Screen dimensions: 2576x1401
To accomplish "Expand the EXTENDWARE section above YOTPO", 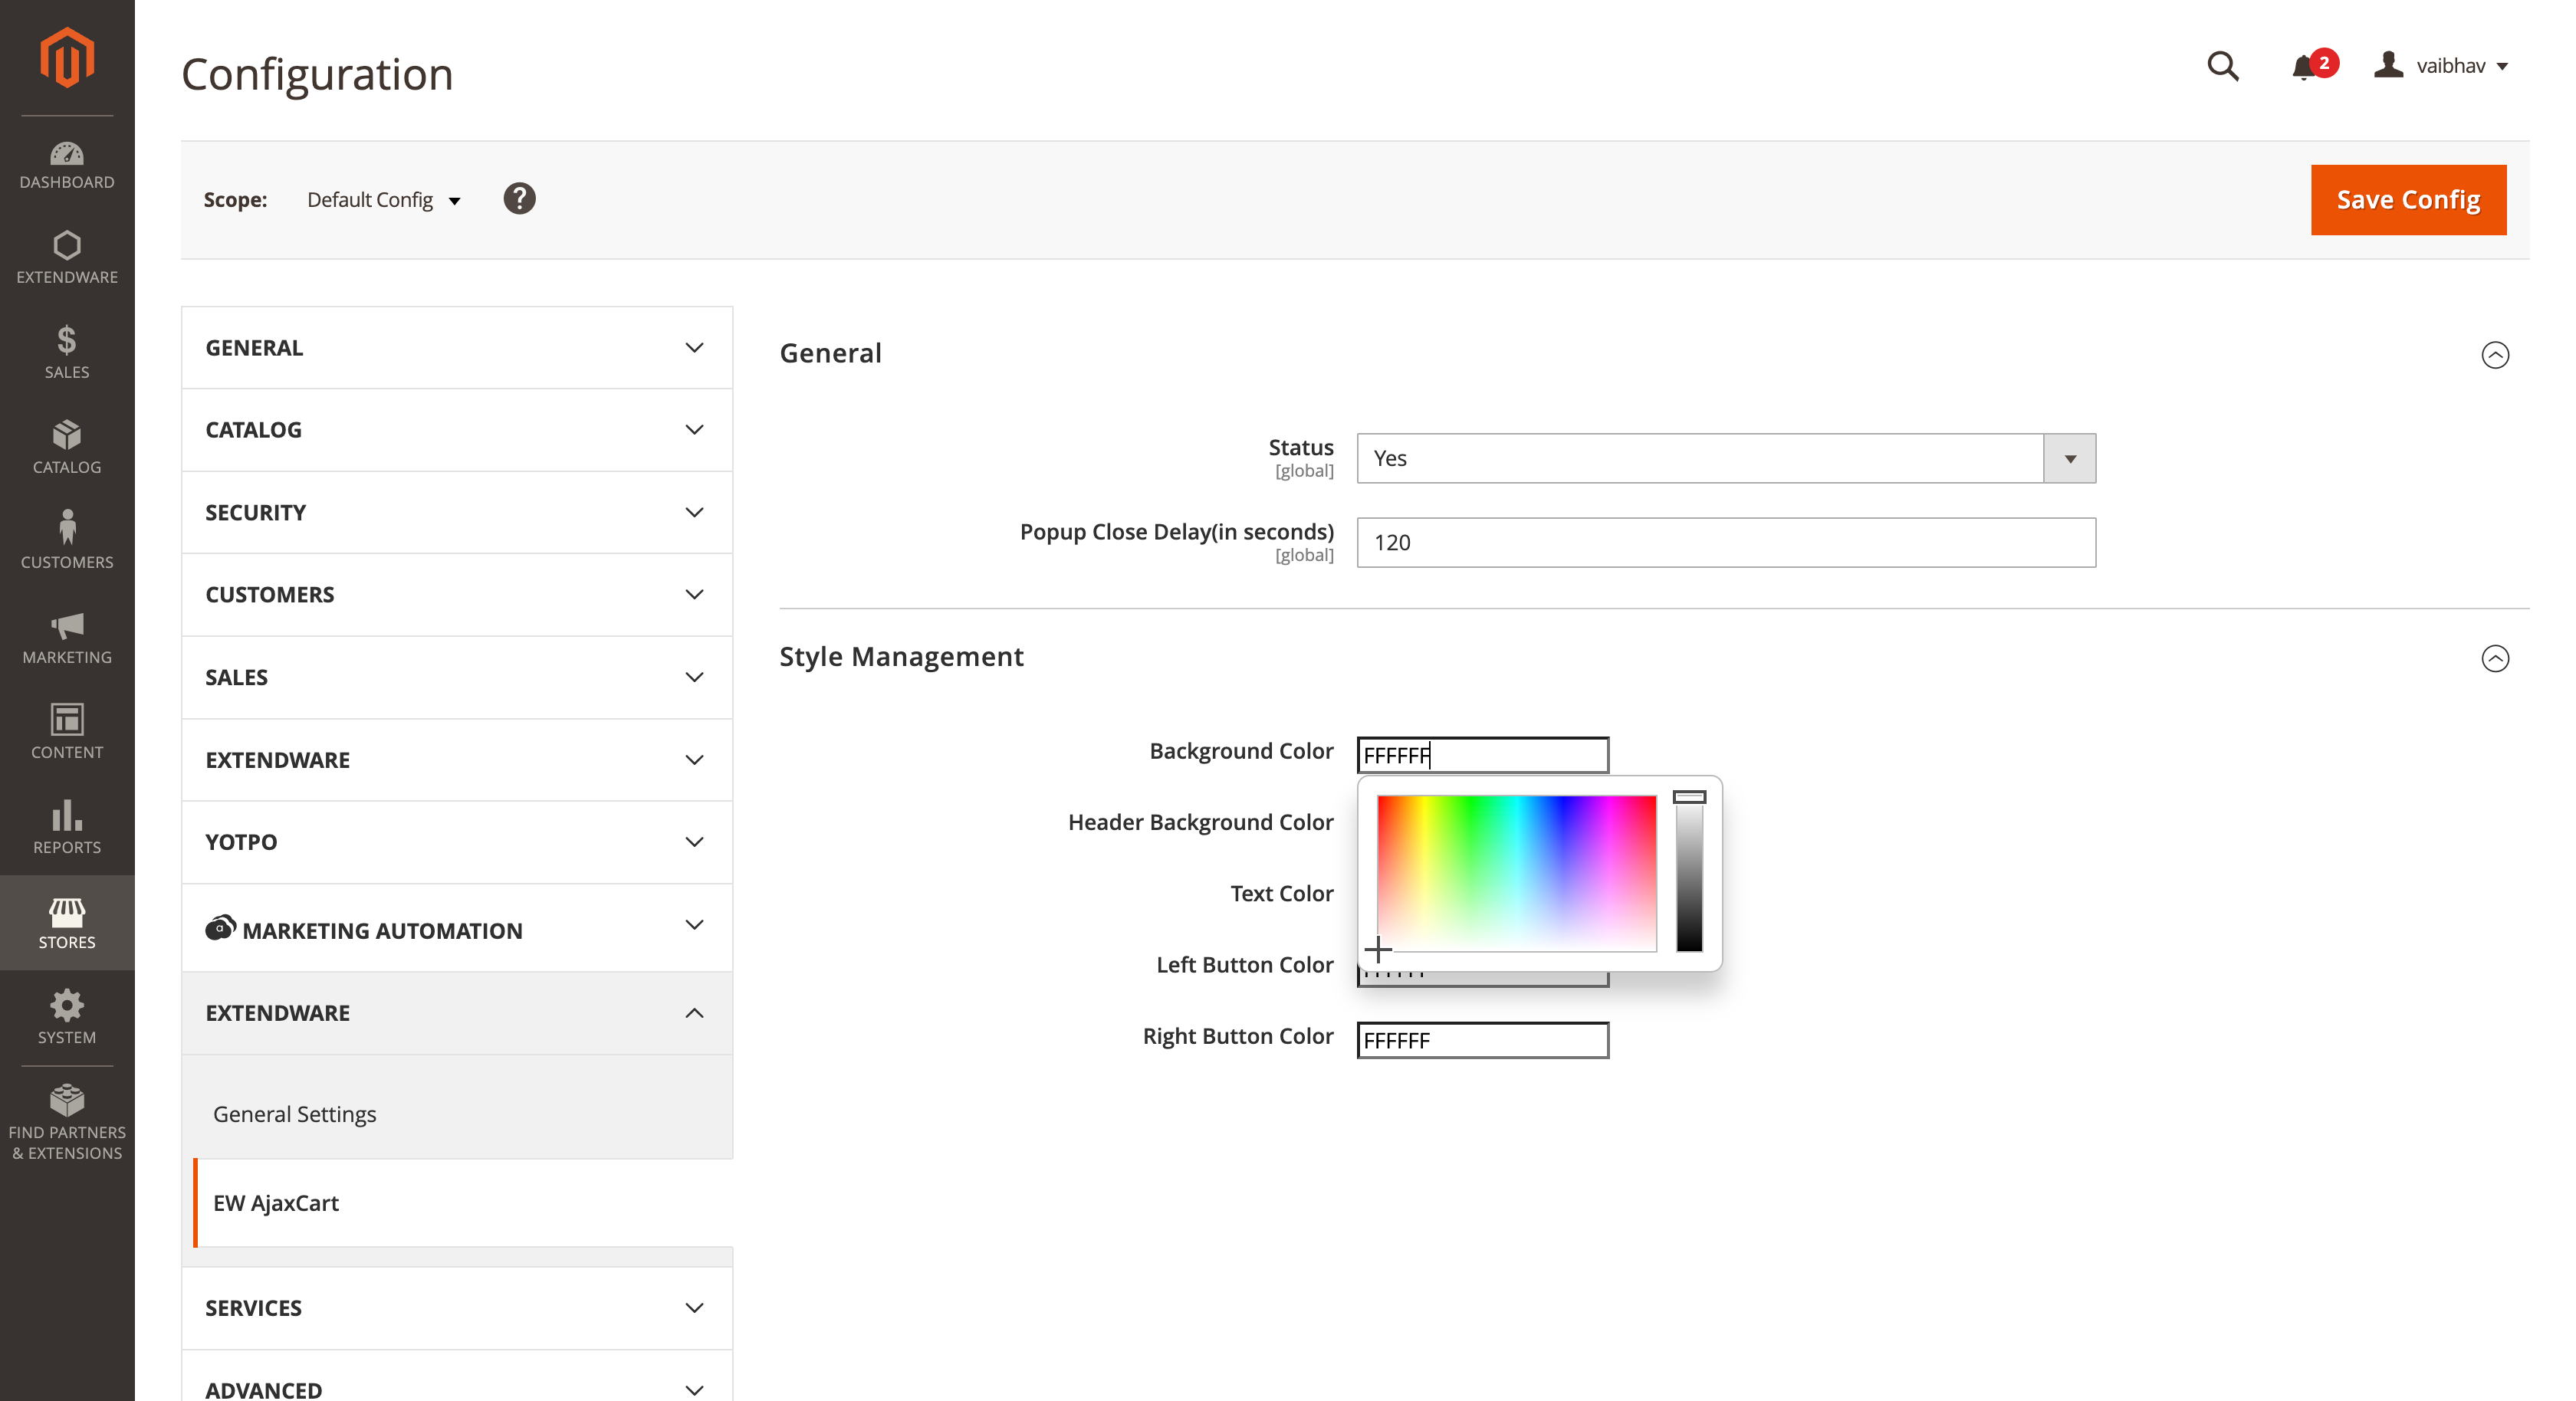I will [457, 759].
